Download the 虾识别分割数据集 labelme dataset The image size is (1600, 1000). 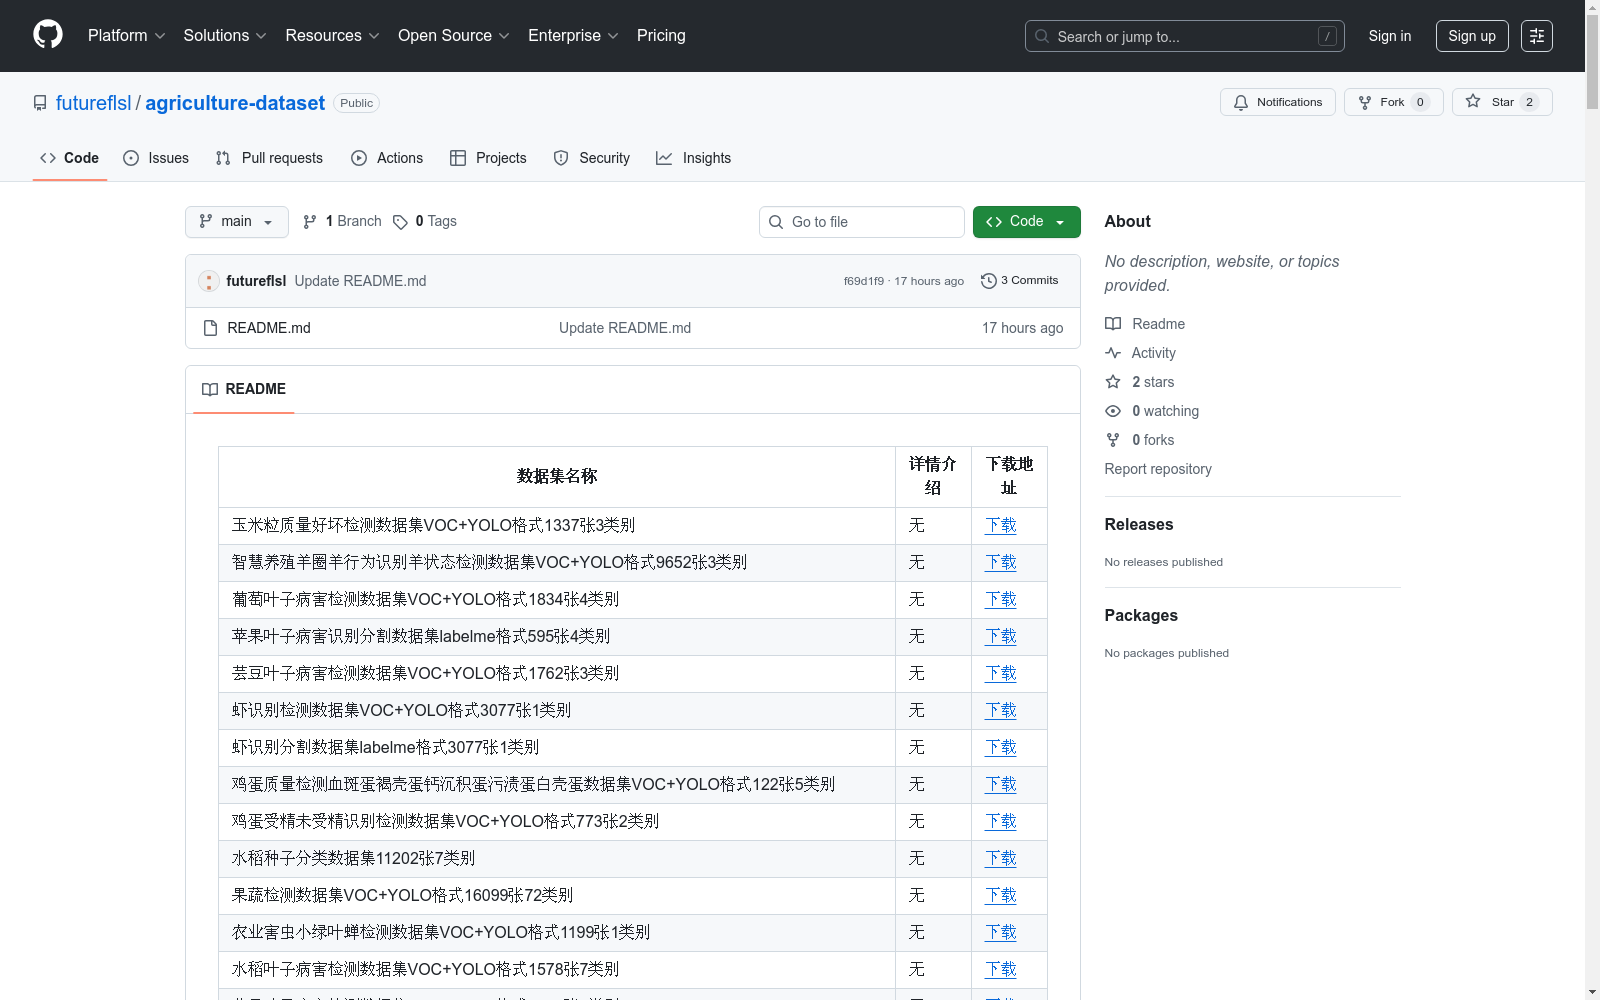pos(1001,747)
